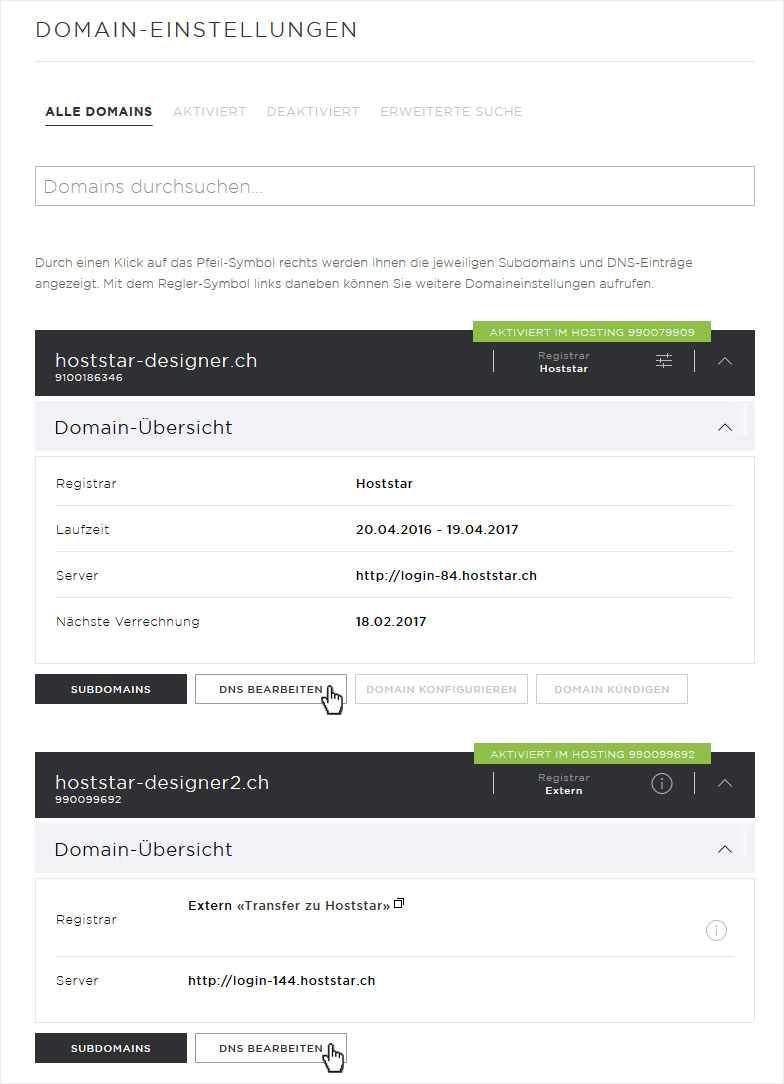This screenshot has height=1084, width=784.
Task: Click DNS bearbeiten for hoststar-designer2.ch
Action: click(270, 1048)
